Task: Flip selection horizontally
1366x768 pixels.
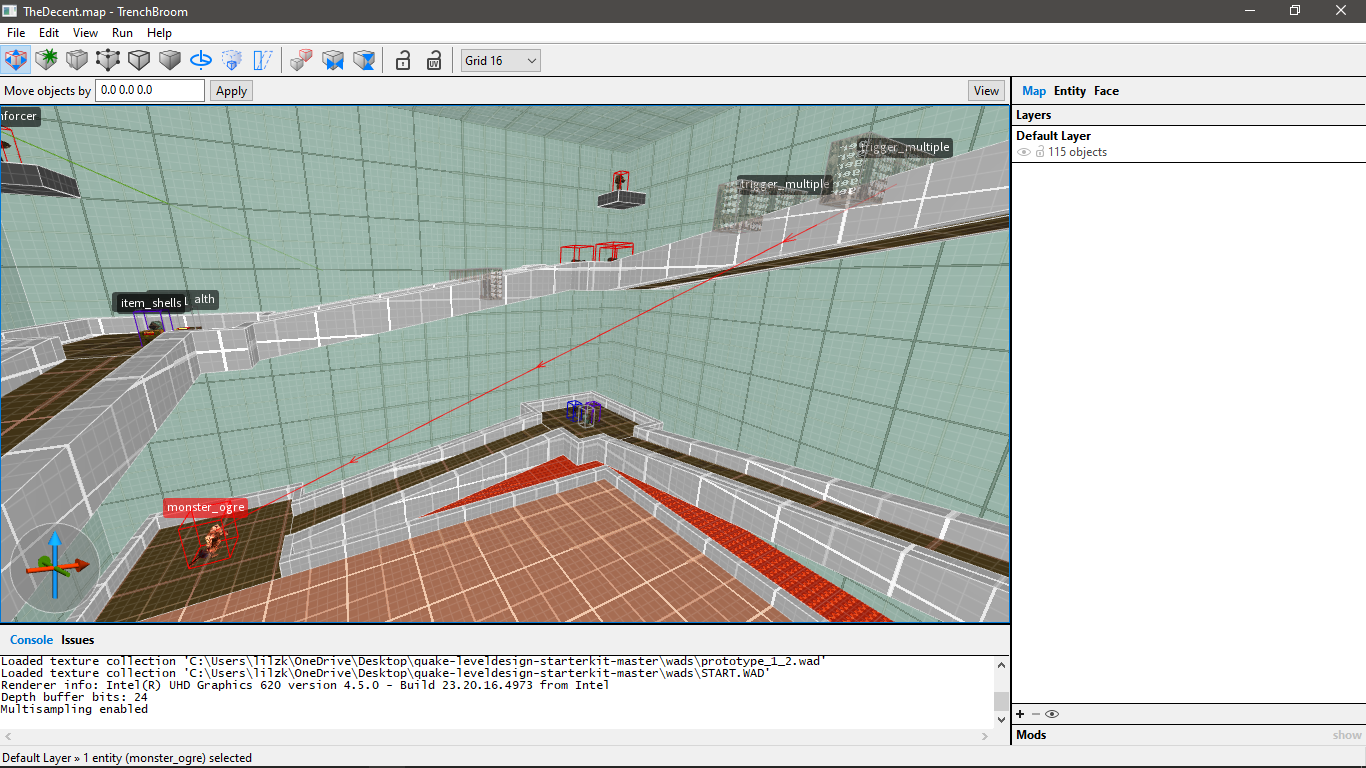Action: tap(332, 60)
